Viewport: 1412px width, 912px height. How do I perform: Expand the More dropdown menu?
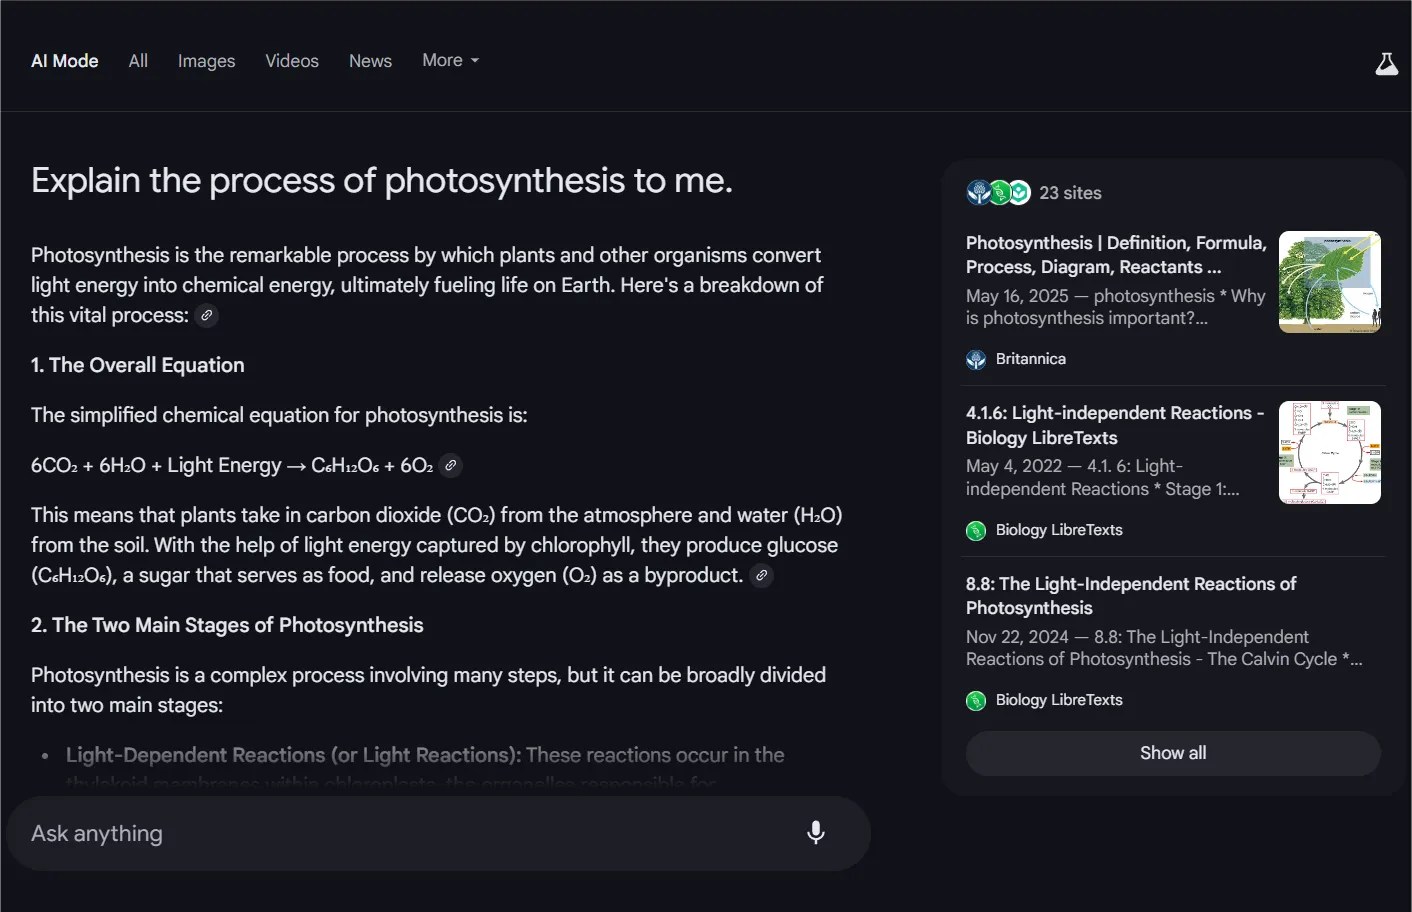click(x=450, y=61)
